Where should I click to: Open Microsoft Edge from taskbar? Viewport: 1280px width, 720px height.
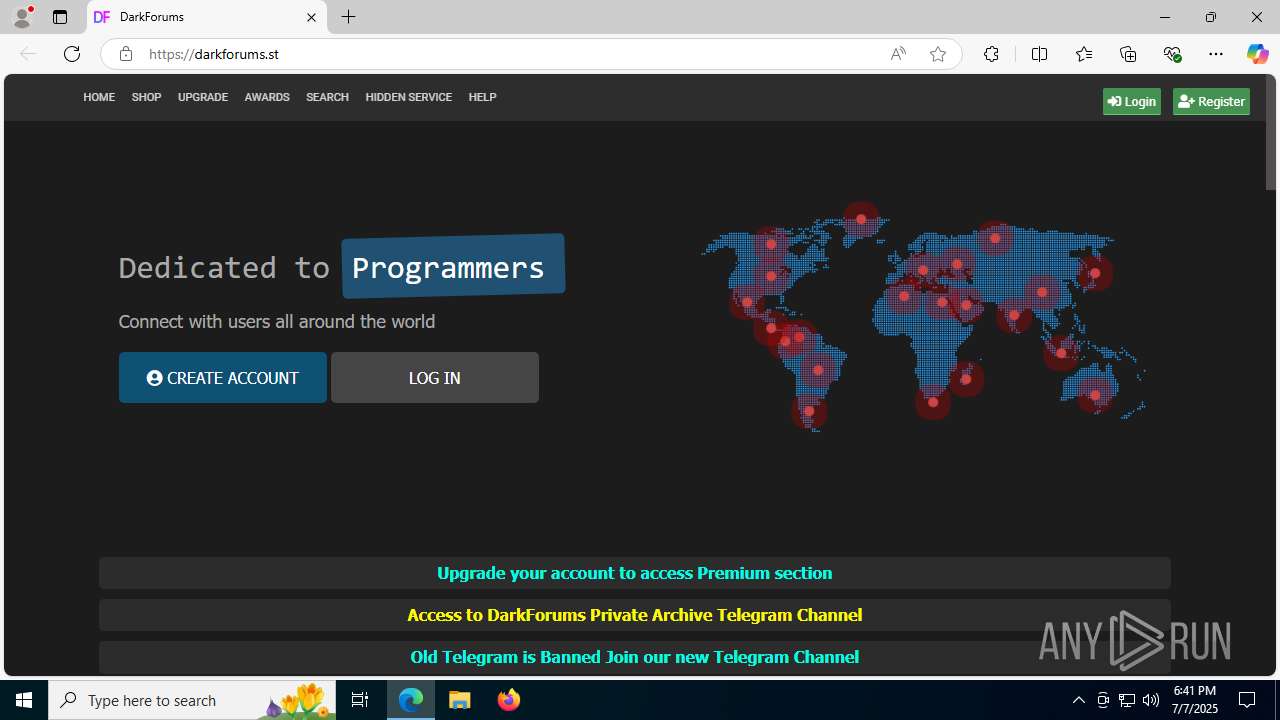coord(411,700)
